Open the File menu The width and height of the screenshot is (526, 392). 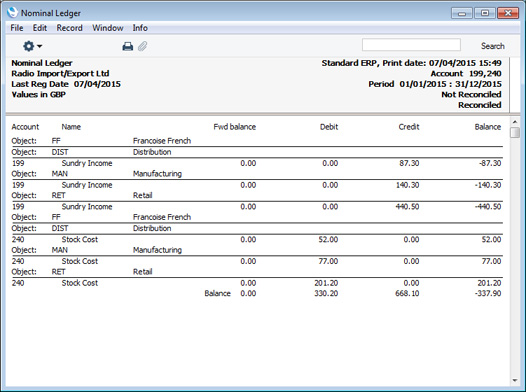(17, 28)
